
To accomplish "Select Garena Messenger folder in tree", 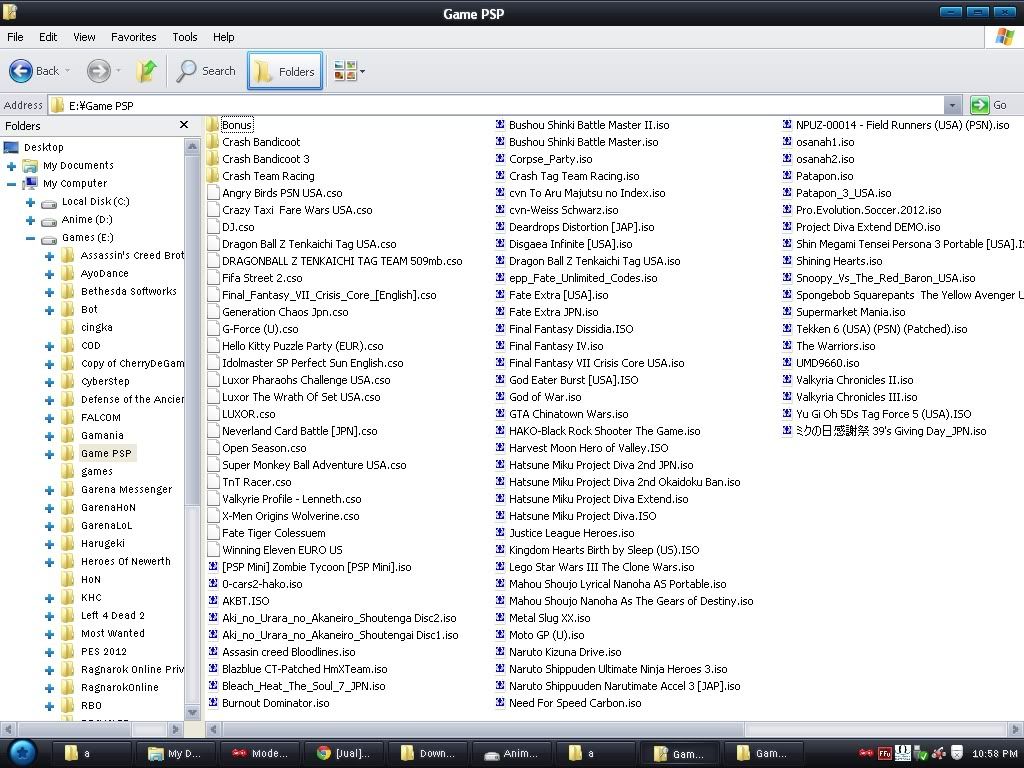I will (127, 489).
